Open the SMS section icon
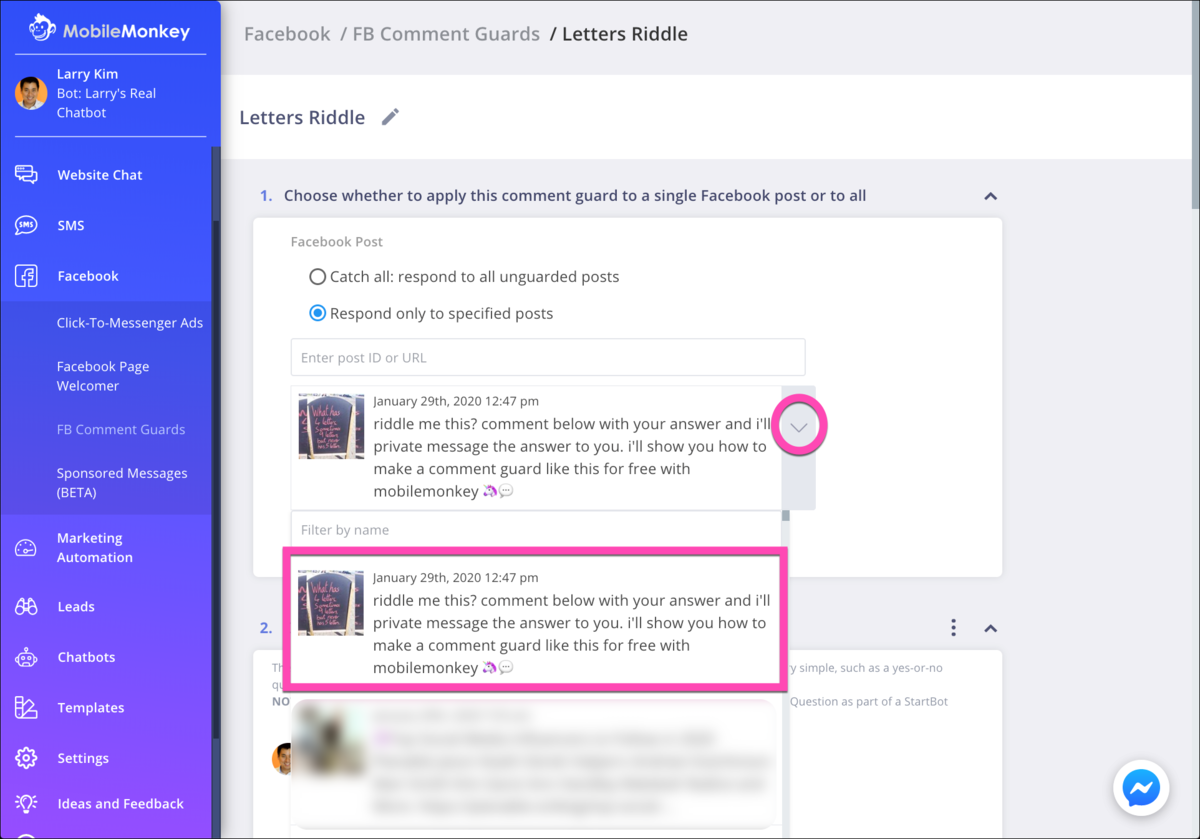Image resolution: width=1200 pixels, height=839 pixels. pos(25,225)
